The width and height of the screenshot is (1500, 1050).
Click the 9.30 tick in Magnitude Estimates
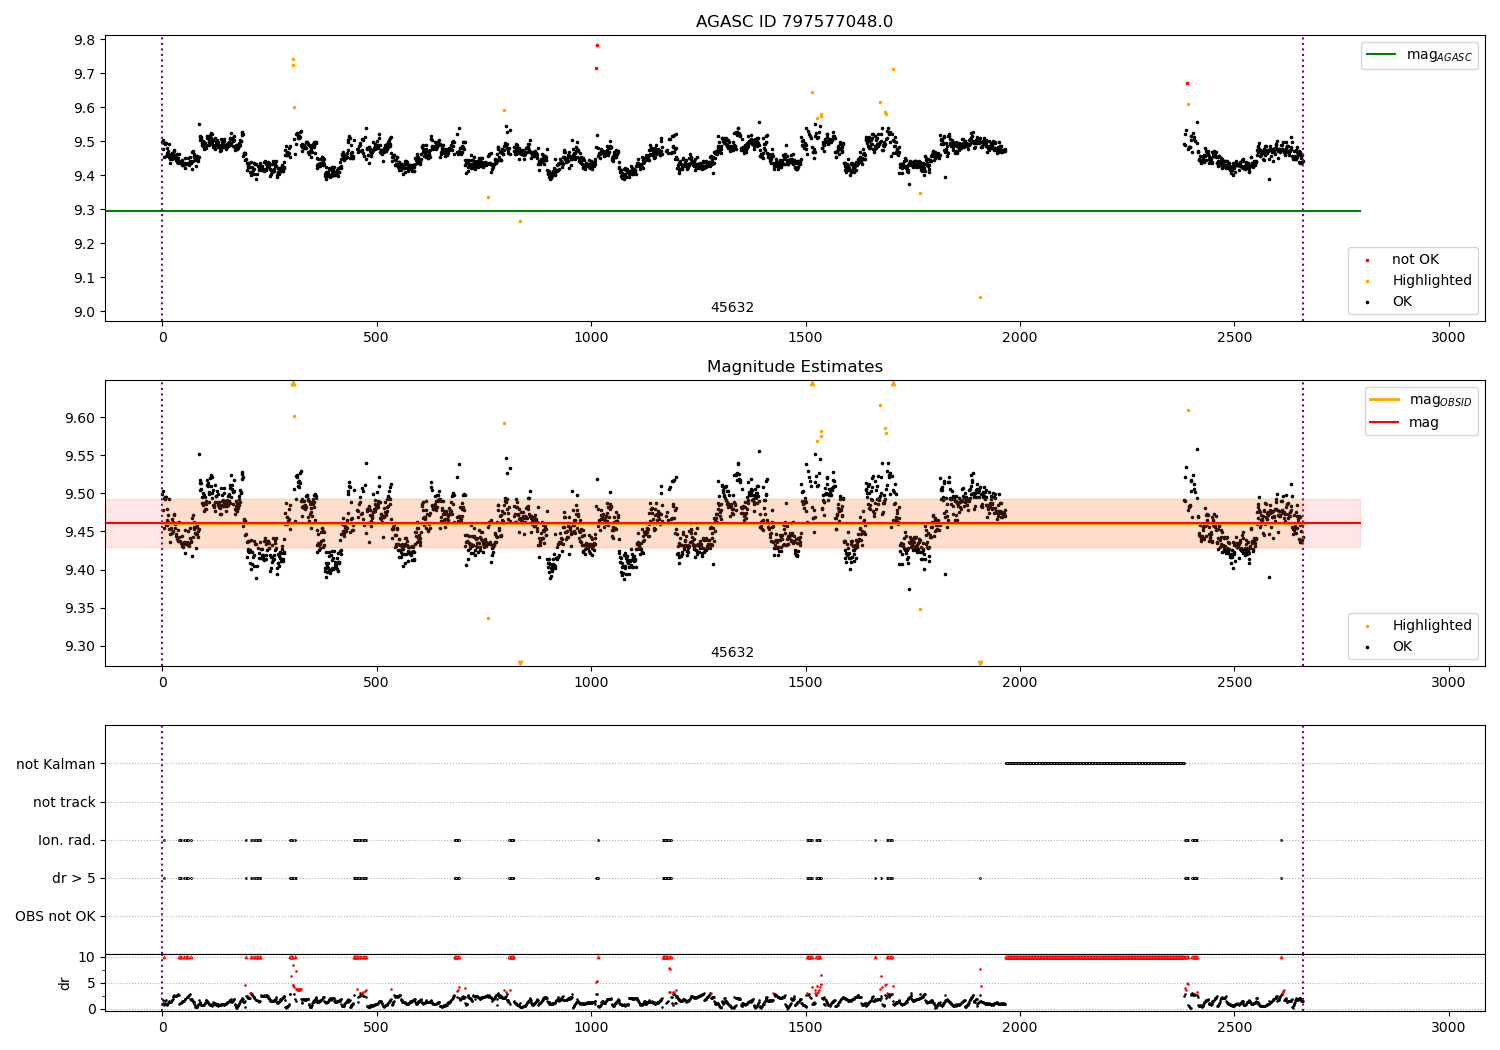coord(81,646)
